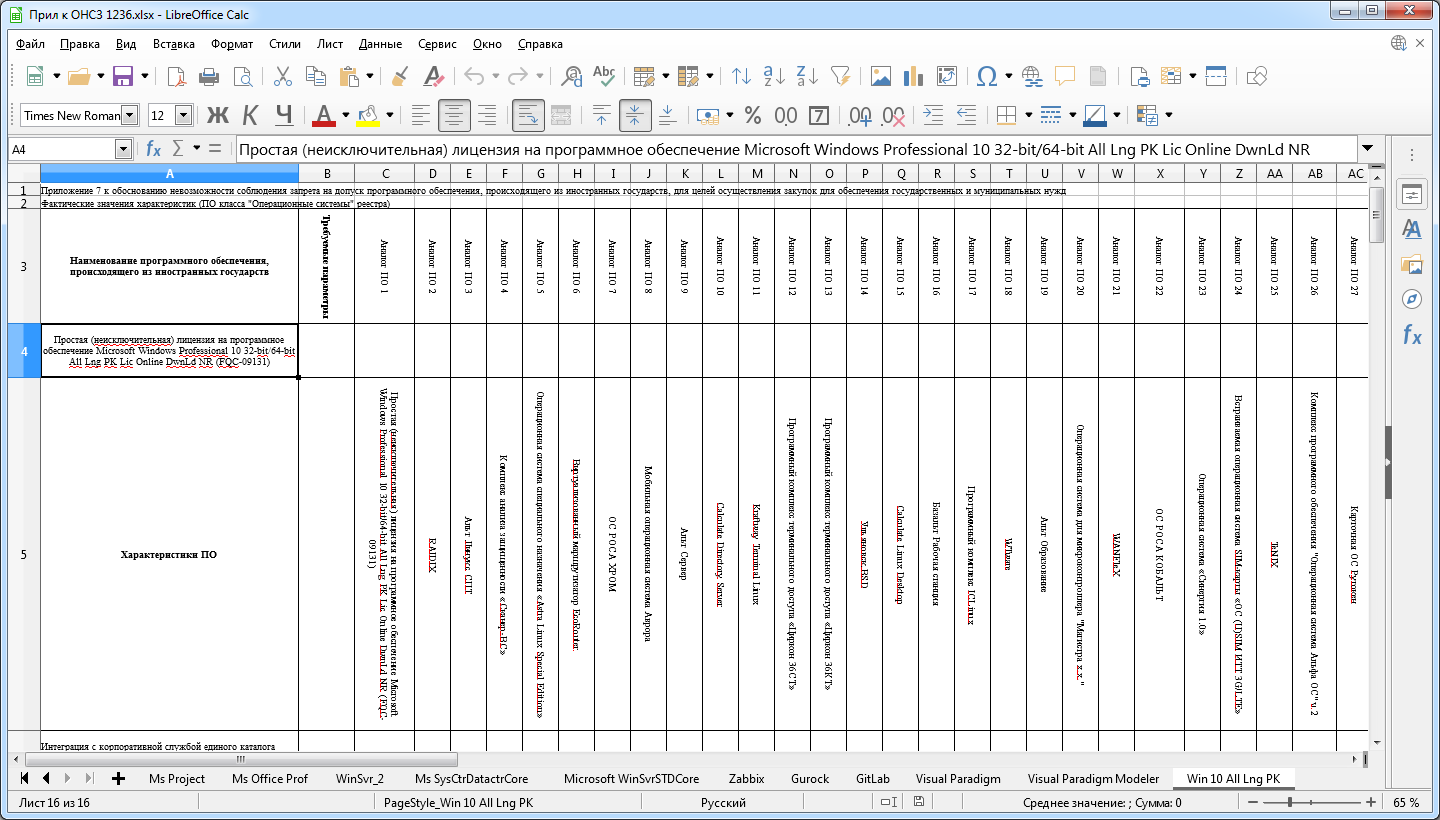Add a decimal place
1440x820 pixels.
point(860,115)
